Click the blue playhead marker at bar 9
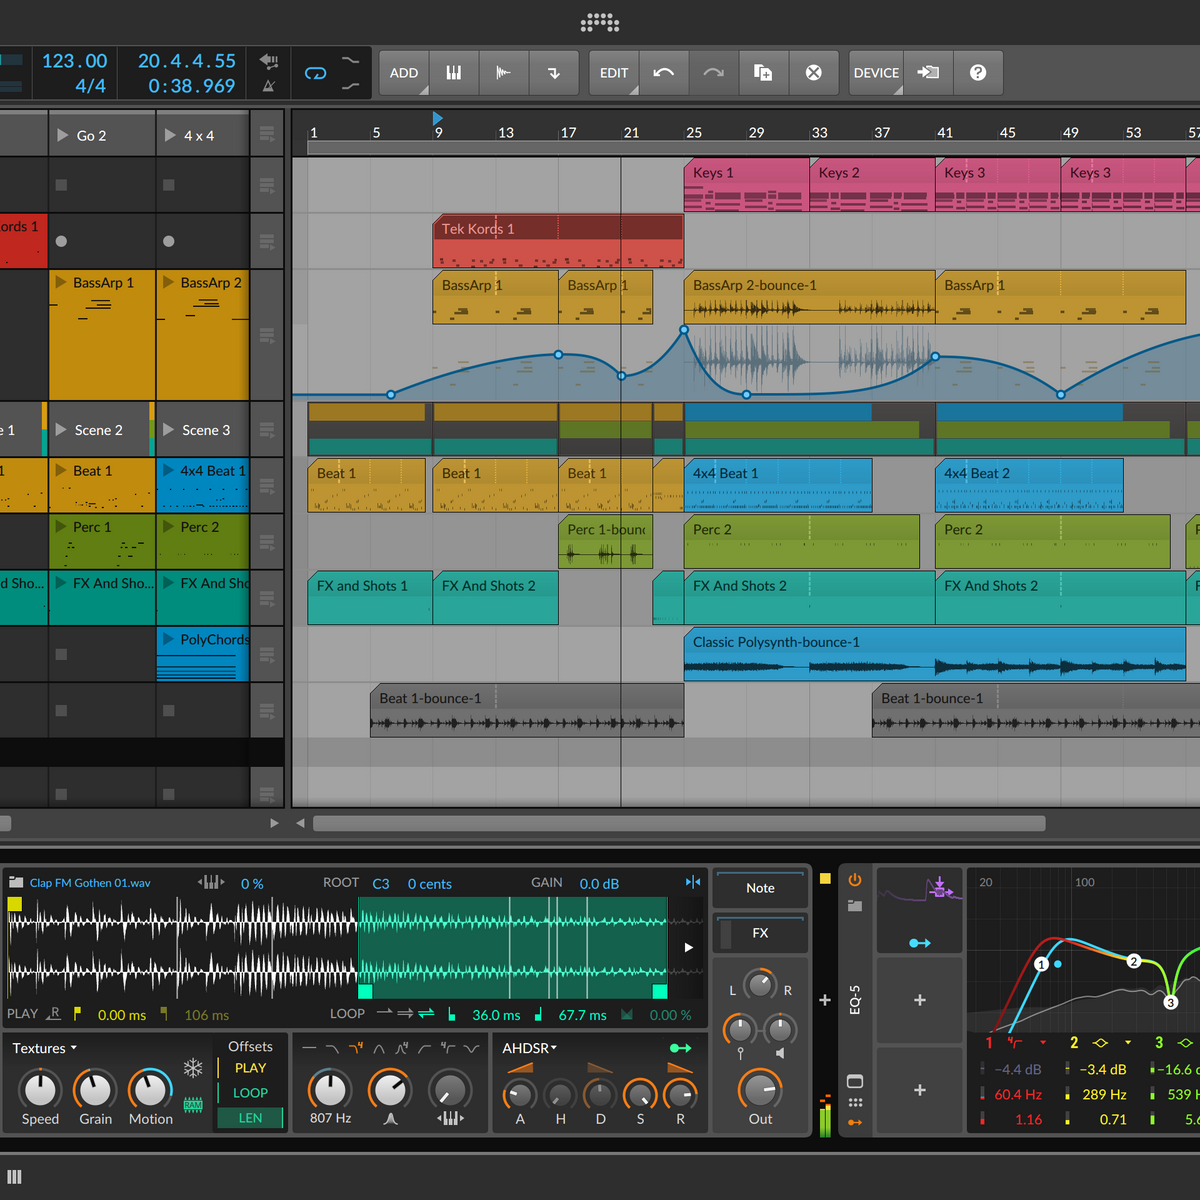The height and width of the screenshot is (1200, 1200). 437,119
